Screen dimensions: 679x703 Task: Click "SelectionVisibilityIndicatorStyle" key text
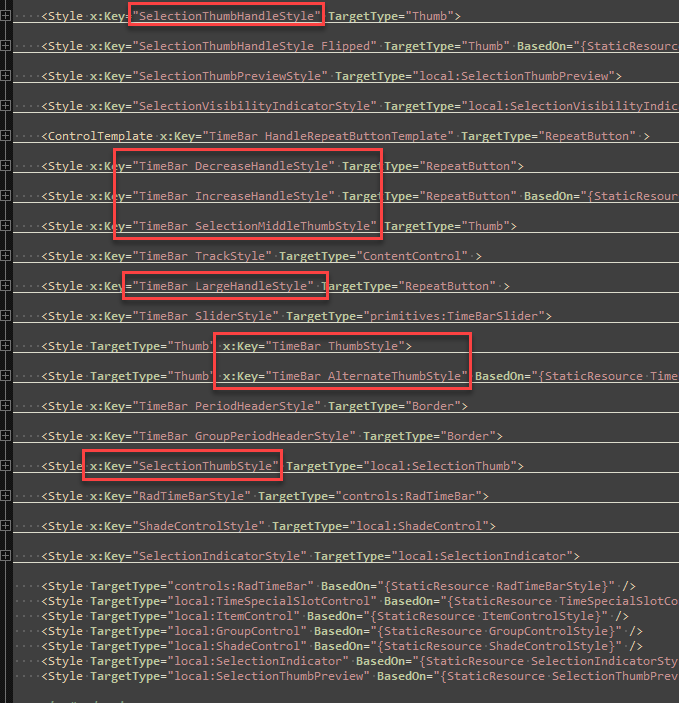pyautogui.click(x=255, y=106)
